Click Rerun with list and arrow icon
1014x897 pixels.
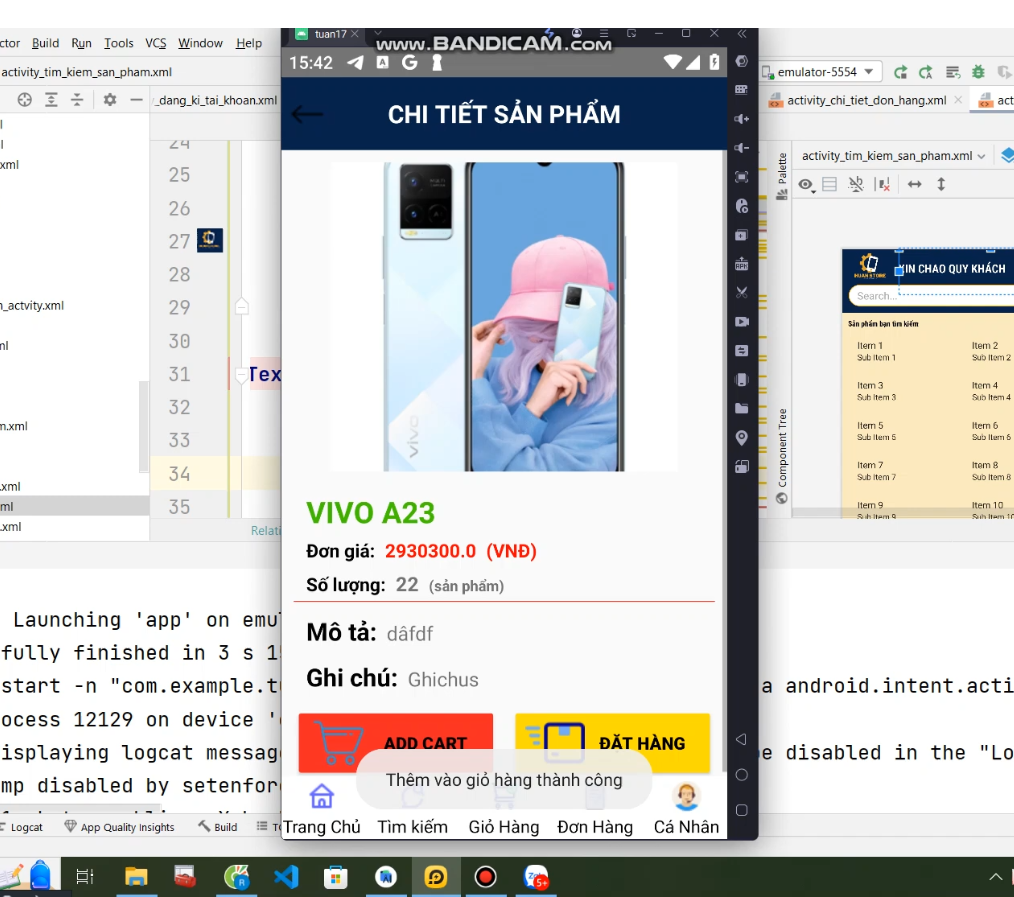[953, 72]
